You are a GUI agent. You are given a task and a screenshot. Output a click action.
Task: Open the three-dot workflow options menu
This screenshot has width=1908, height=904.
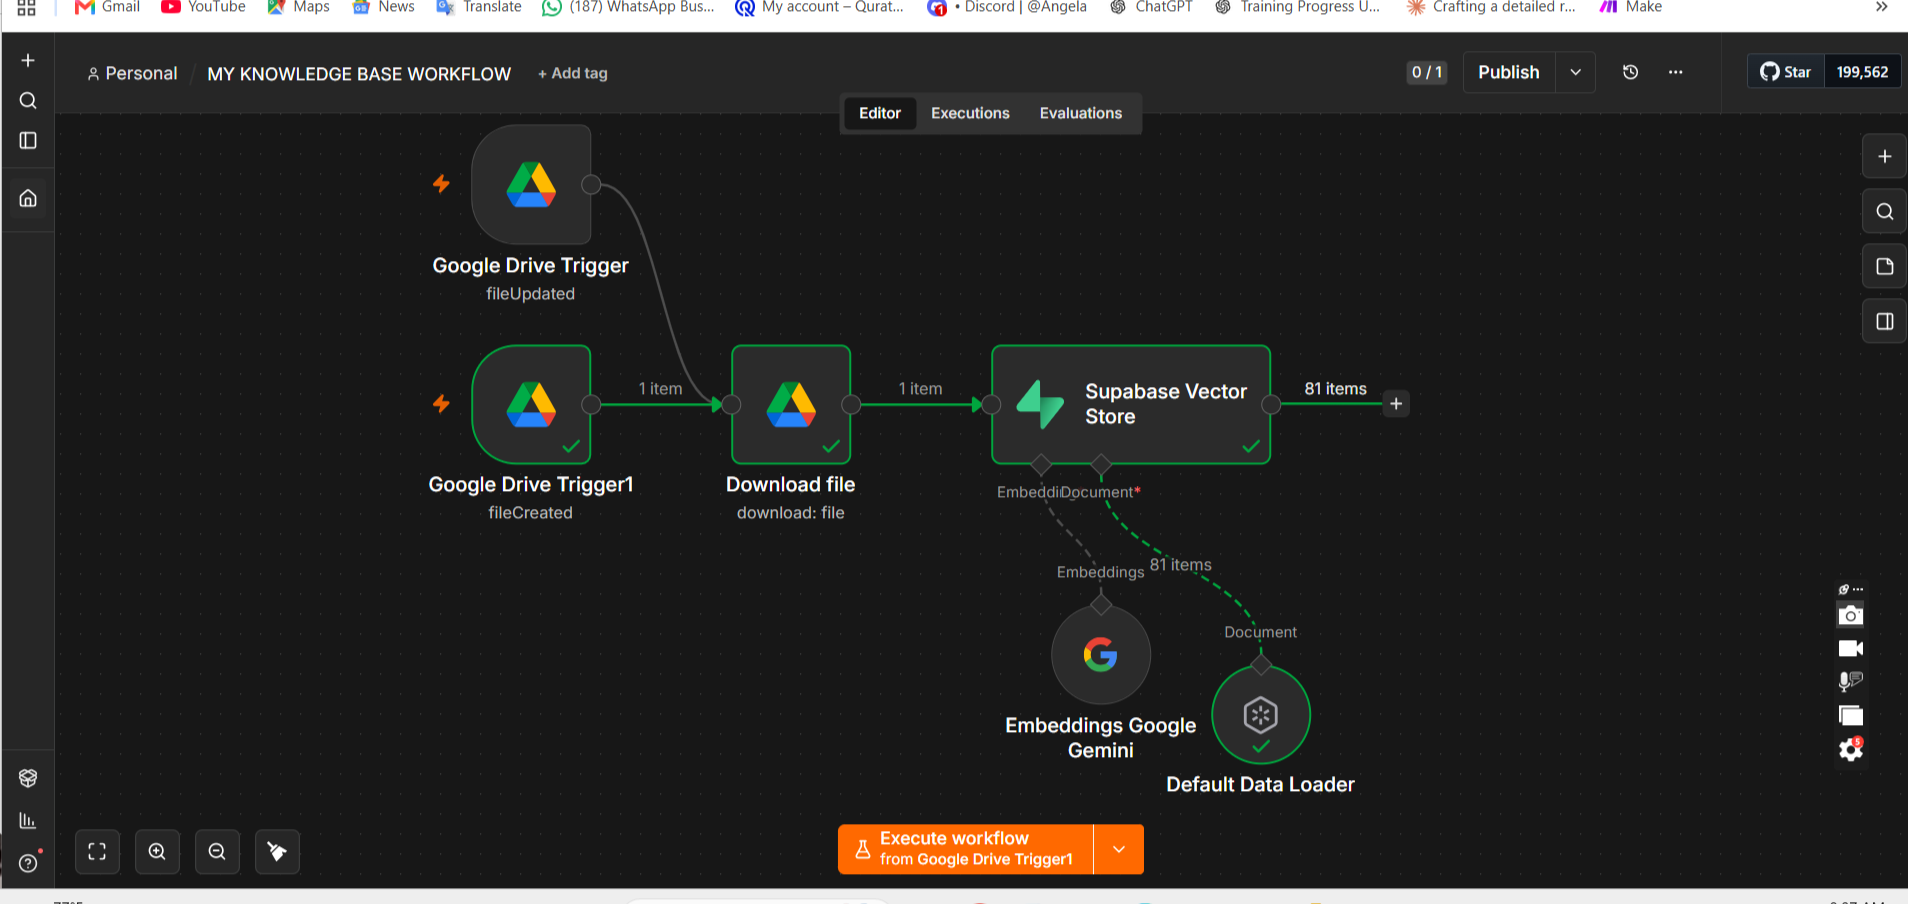[x=1675, y=72]
